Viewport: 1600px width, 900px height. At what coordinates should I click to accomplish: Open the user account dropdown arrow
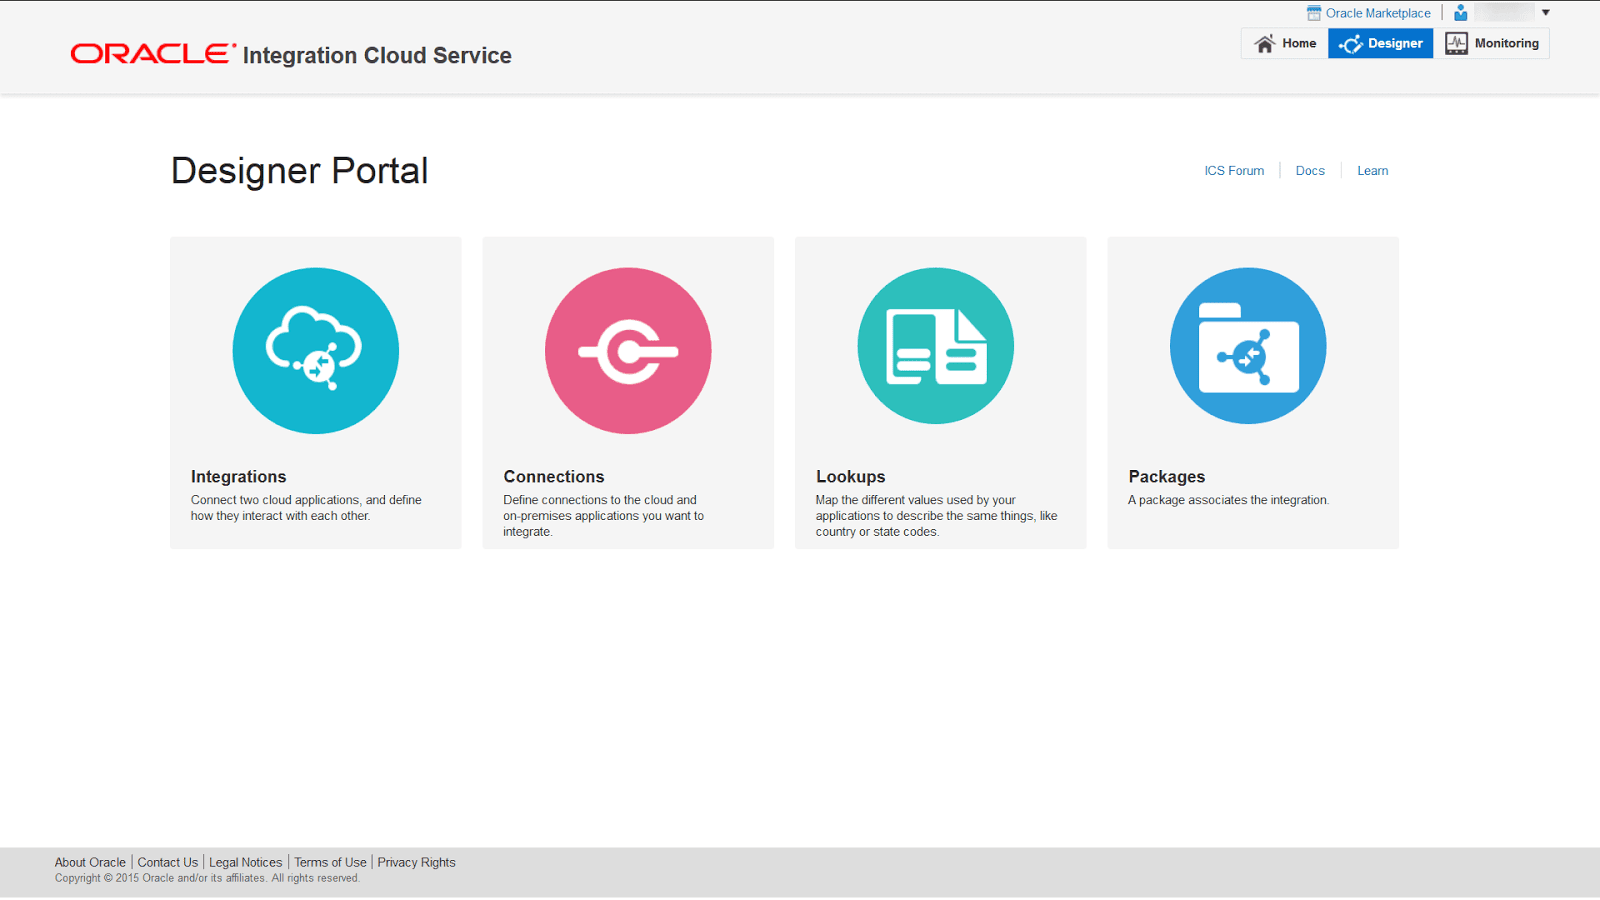click(x=1546, y=12)
